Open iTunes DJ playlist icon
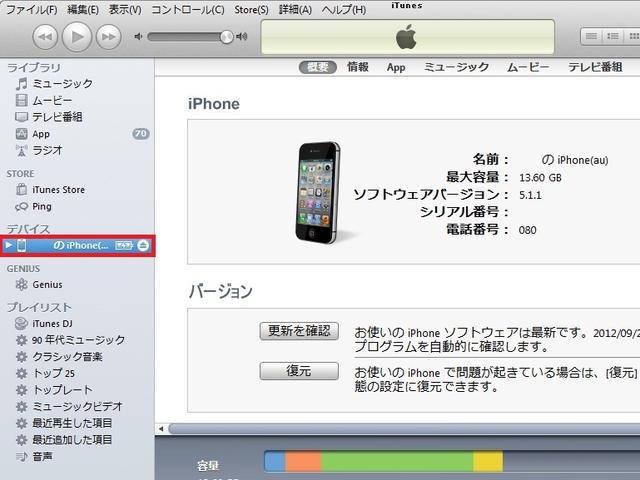This screenshot has width=640, height=480. click(21, 324)
